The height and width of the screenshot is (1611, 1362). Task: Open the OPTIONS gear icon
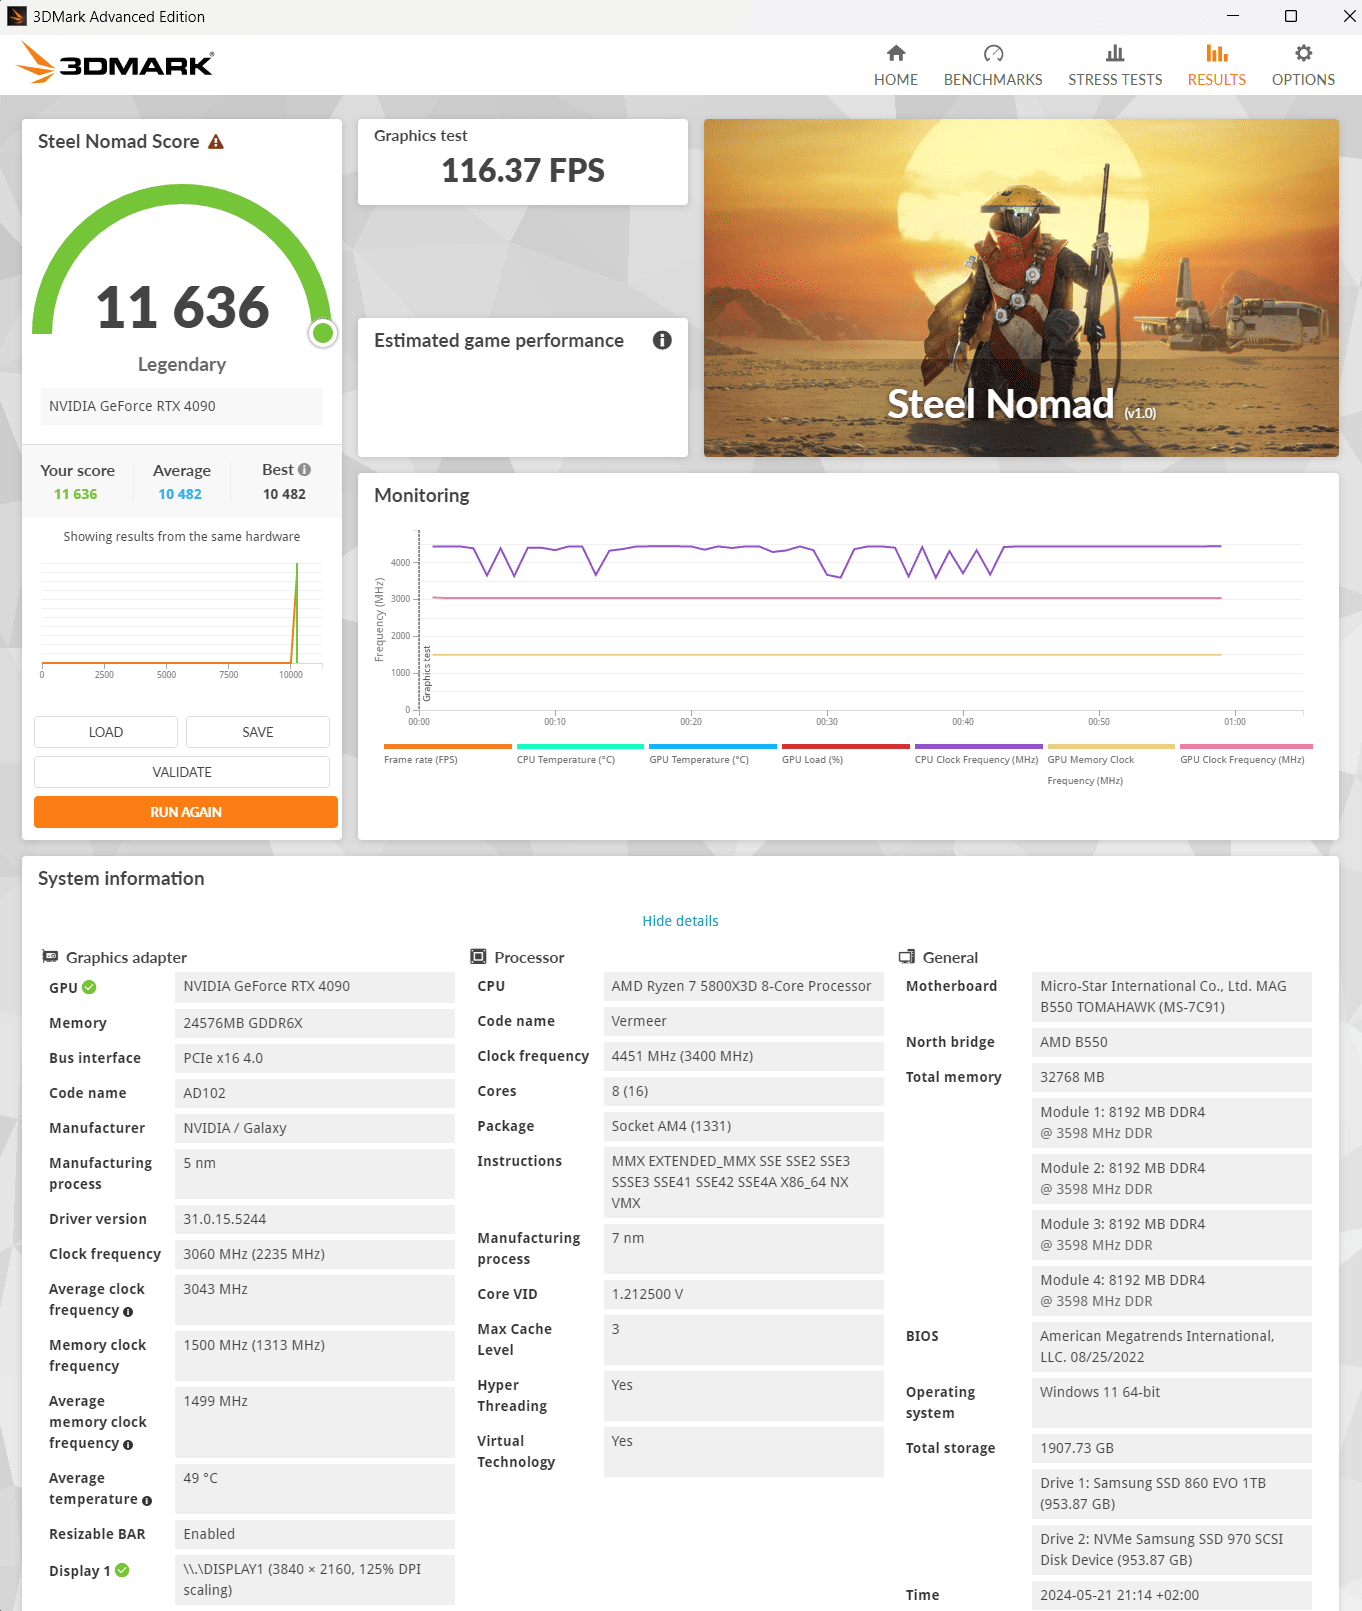(1303, 53)
